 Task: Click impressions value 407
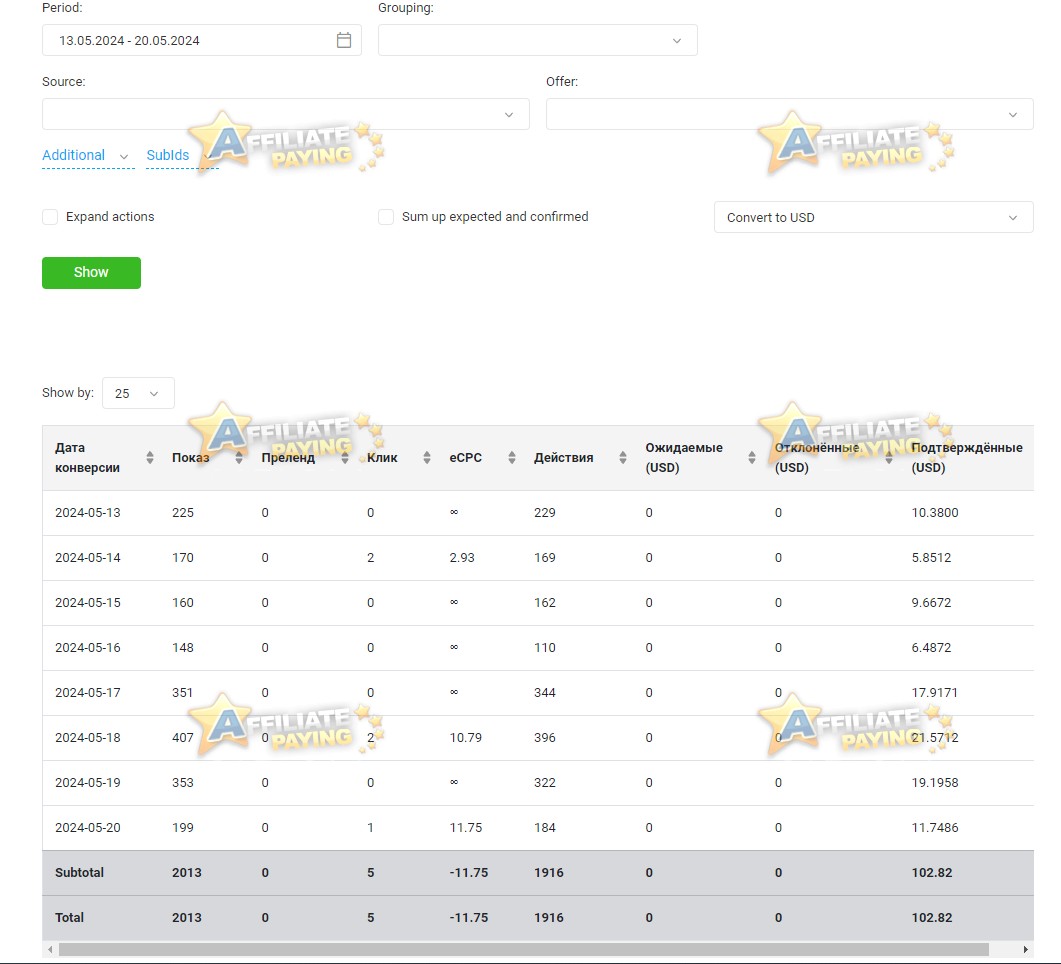pos(183,737)
